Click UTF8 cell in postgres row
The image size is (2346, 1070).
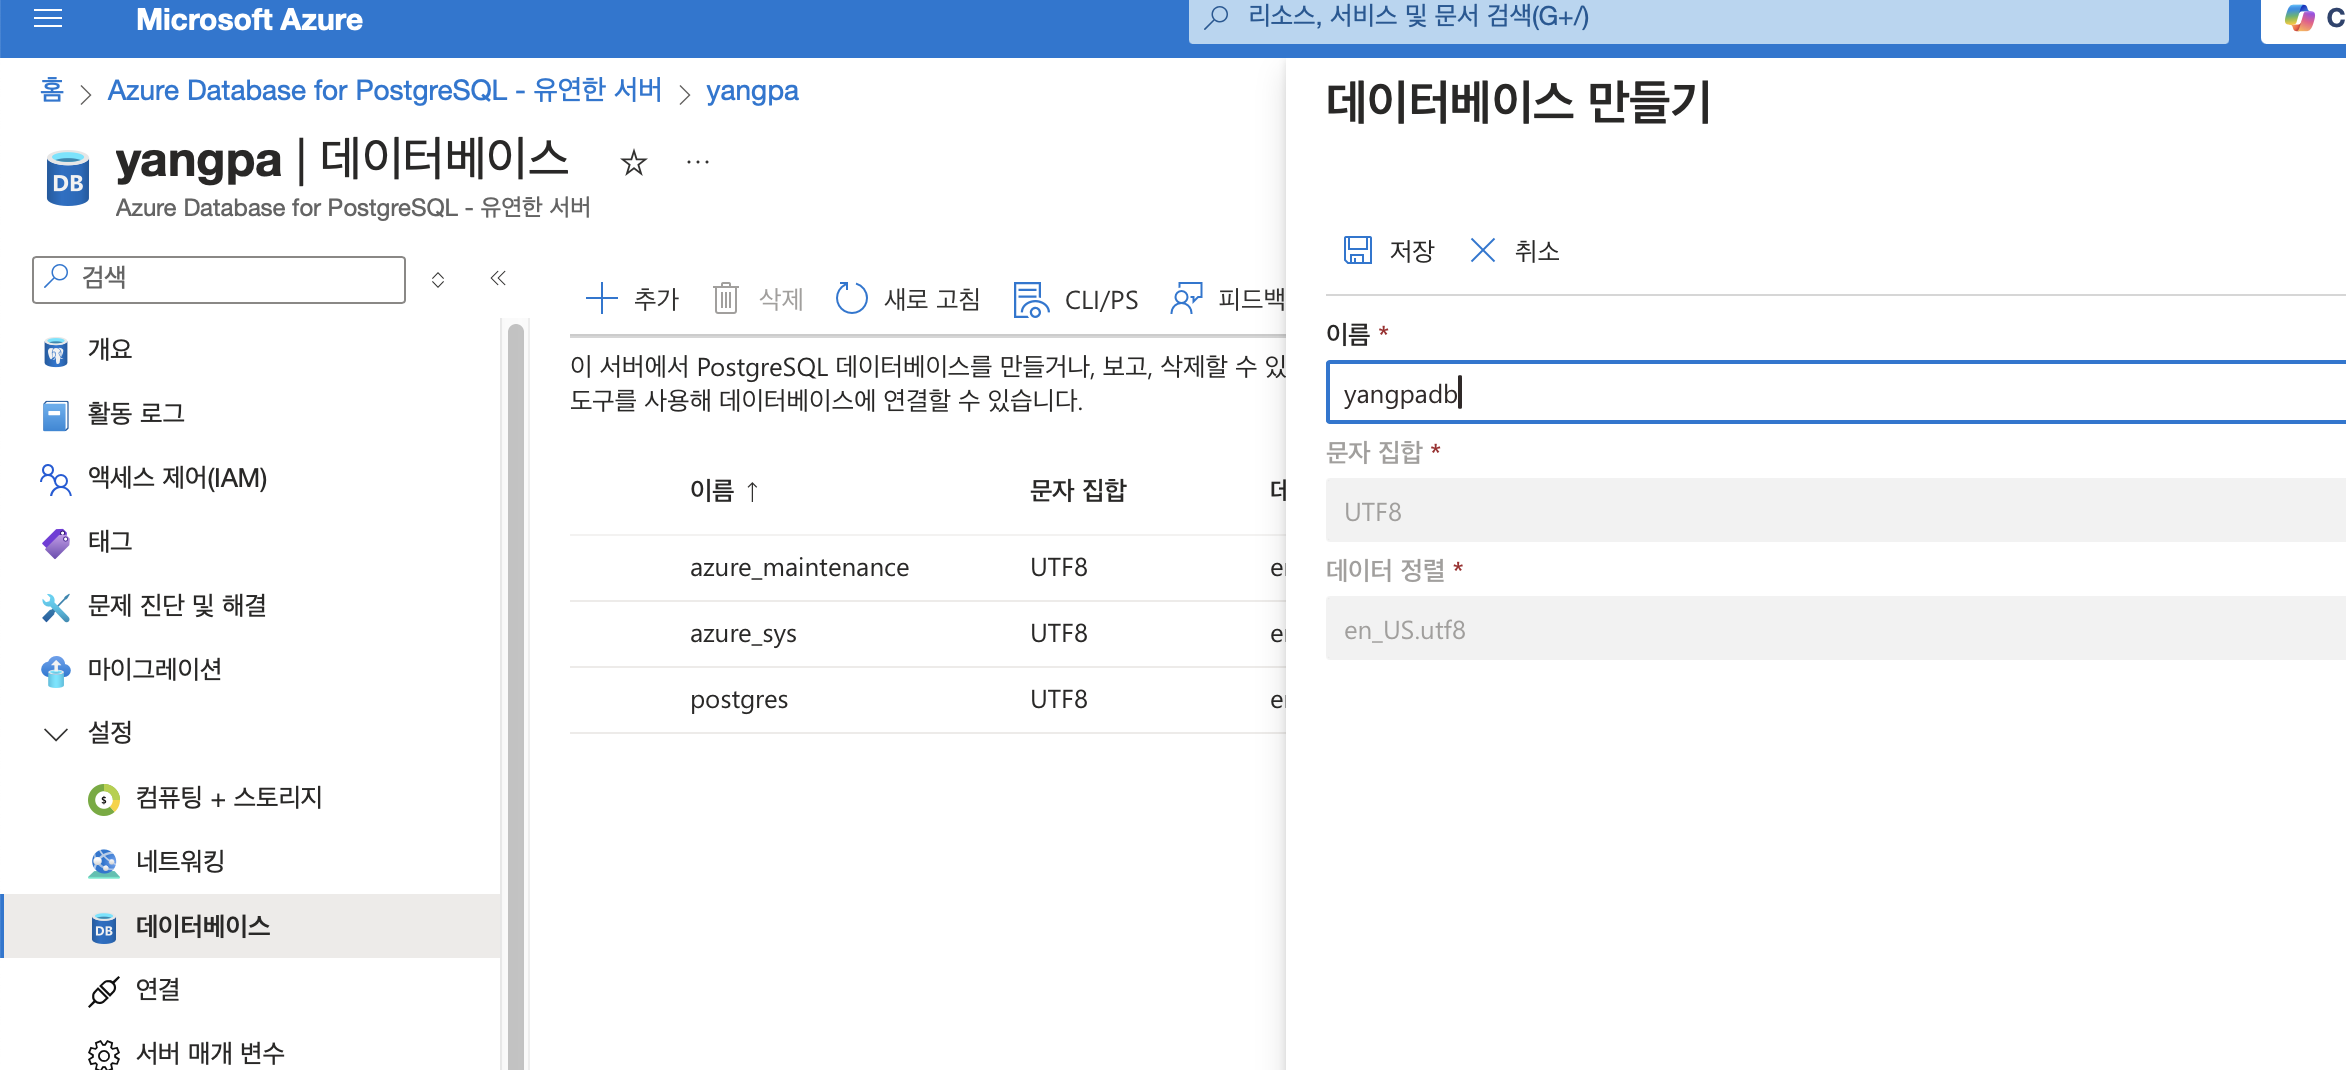point(1059,700)
